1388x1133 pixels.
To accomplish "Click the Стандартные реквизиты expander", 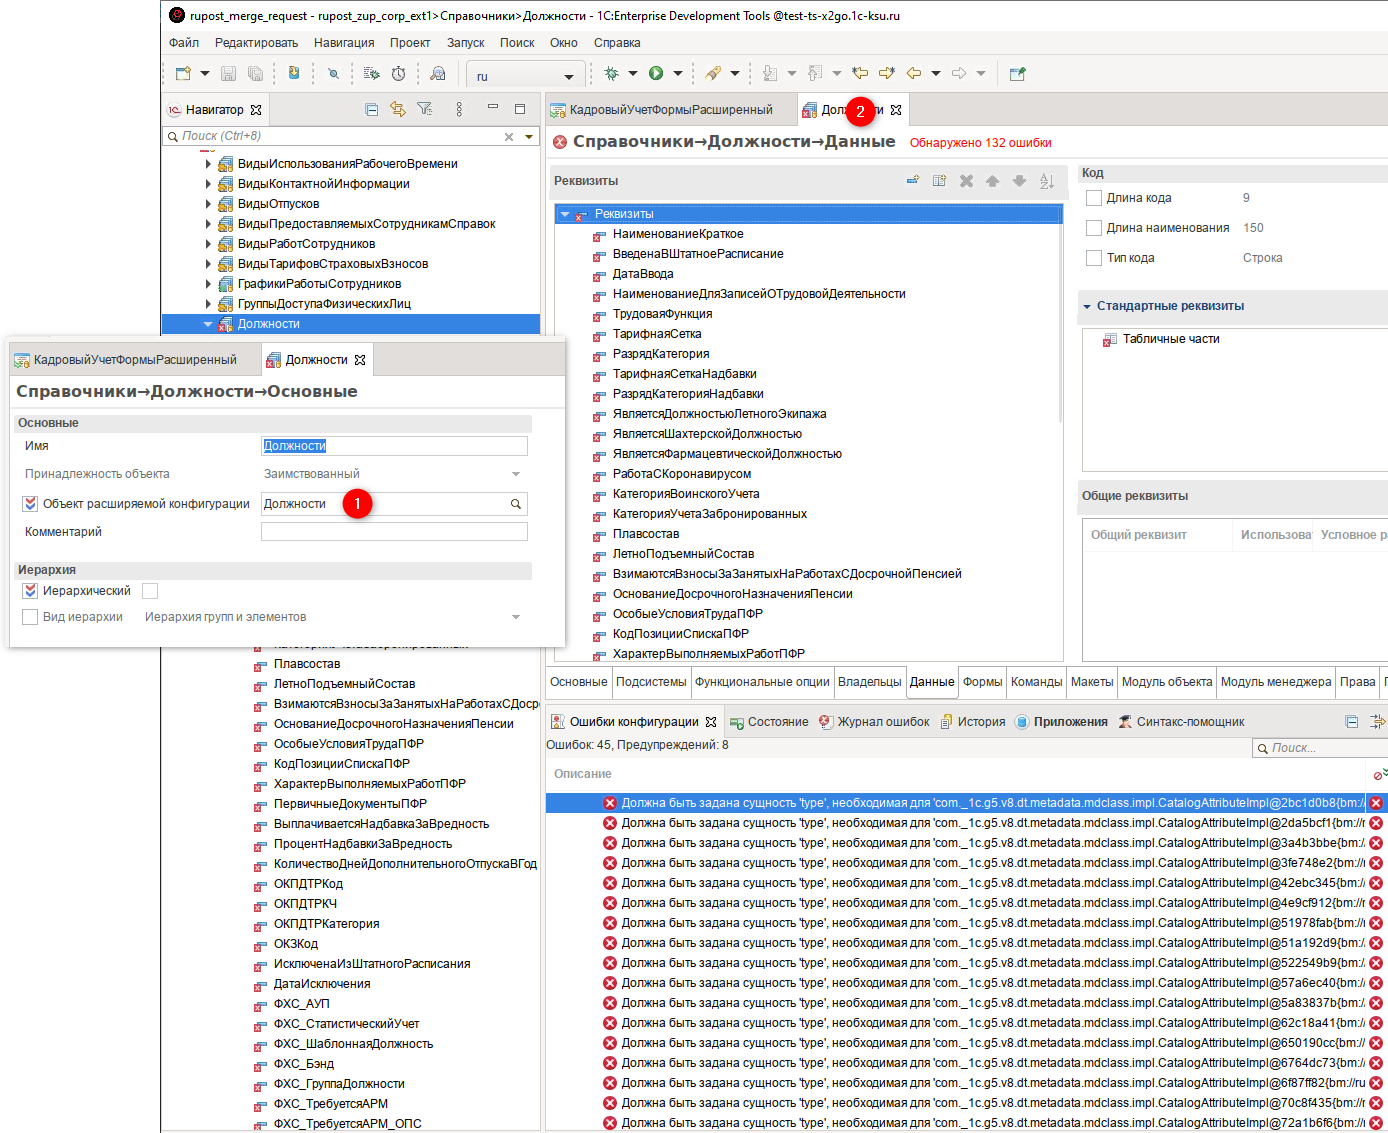I will [x=1087, y=306].
